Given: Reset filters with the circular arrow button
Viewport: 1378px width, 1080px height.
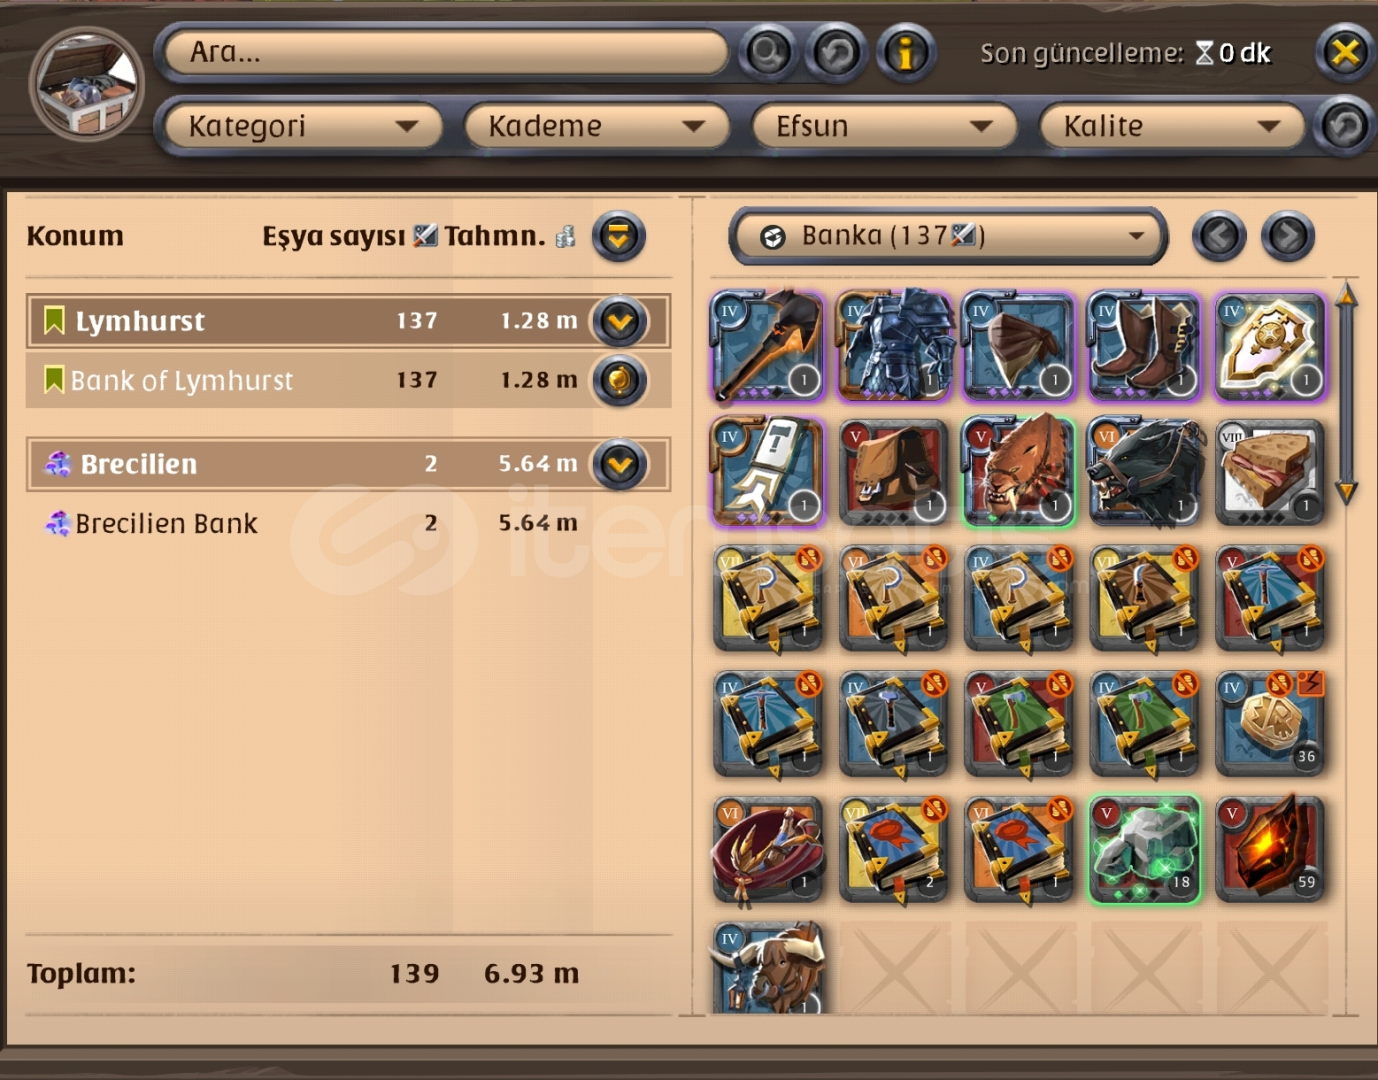Looking at the screenshot, I should pos(1344,126).
